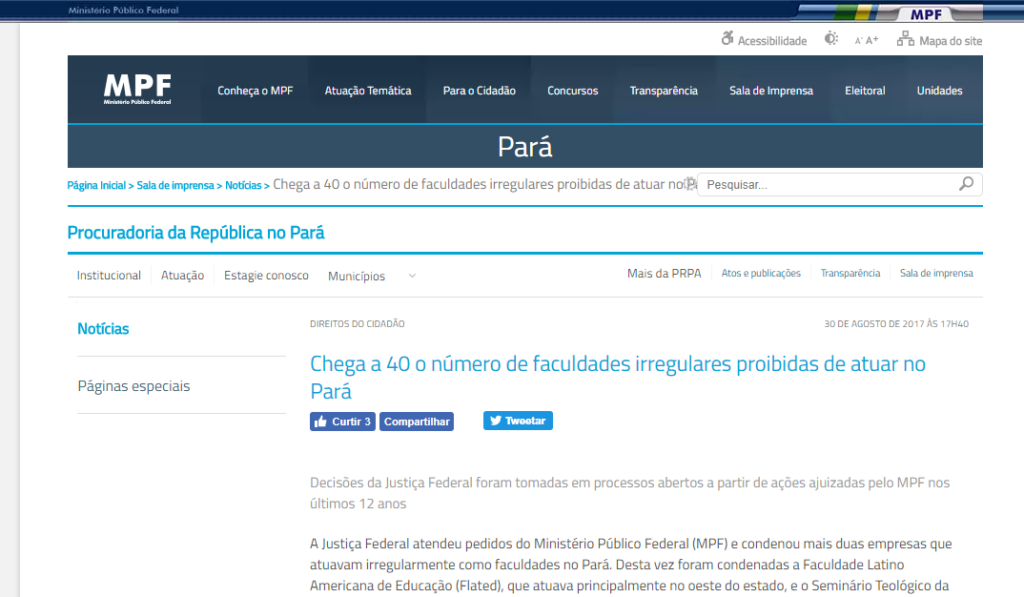Open Atos e publicações link
1024x597 pixels.
(x=761, y=274)
